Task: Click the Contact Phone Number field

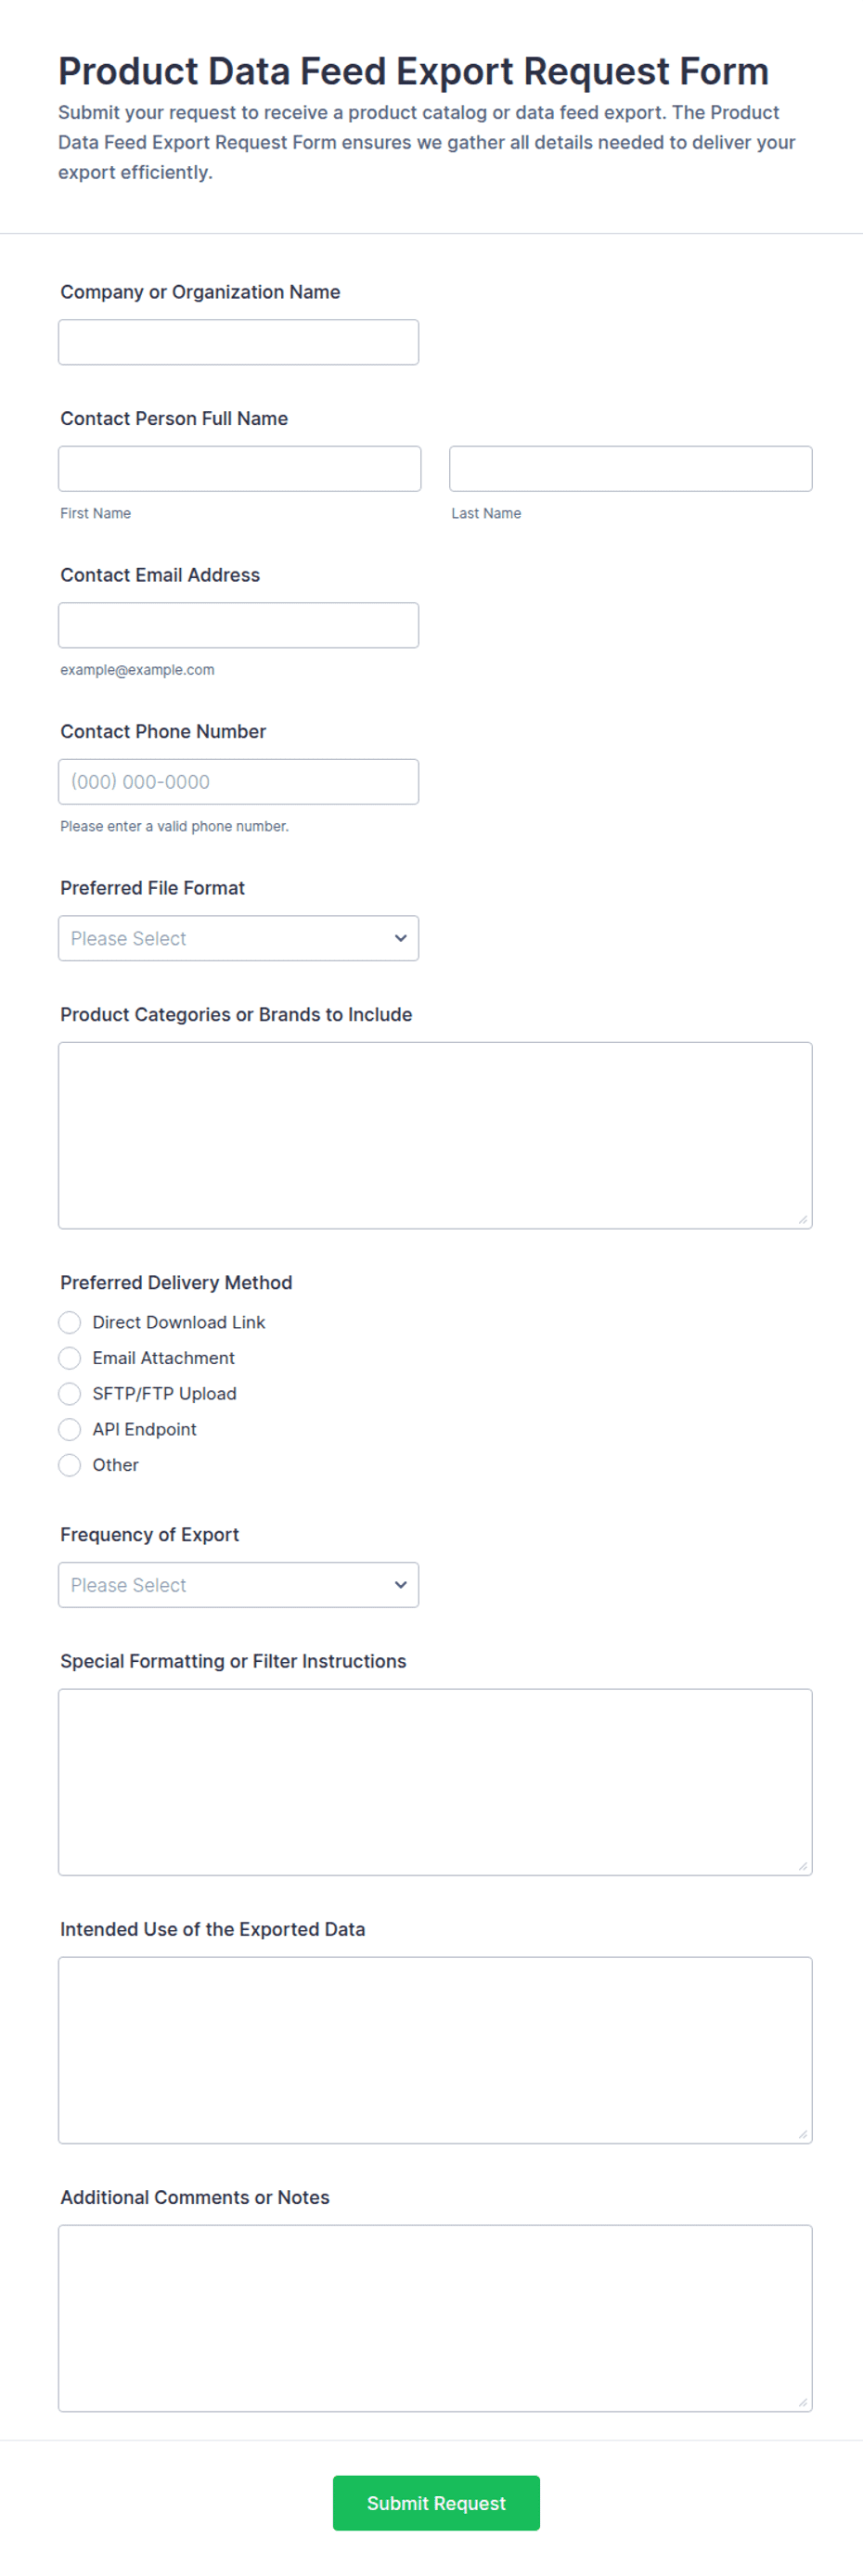Action: point(238,782)
